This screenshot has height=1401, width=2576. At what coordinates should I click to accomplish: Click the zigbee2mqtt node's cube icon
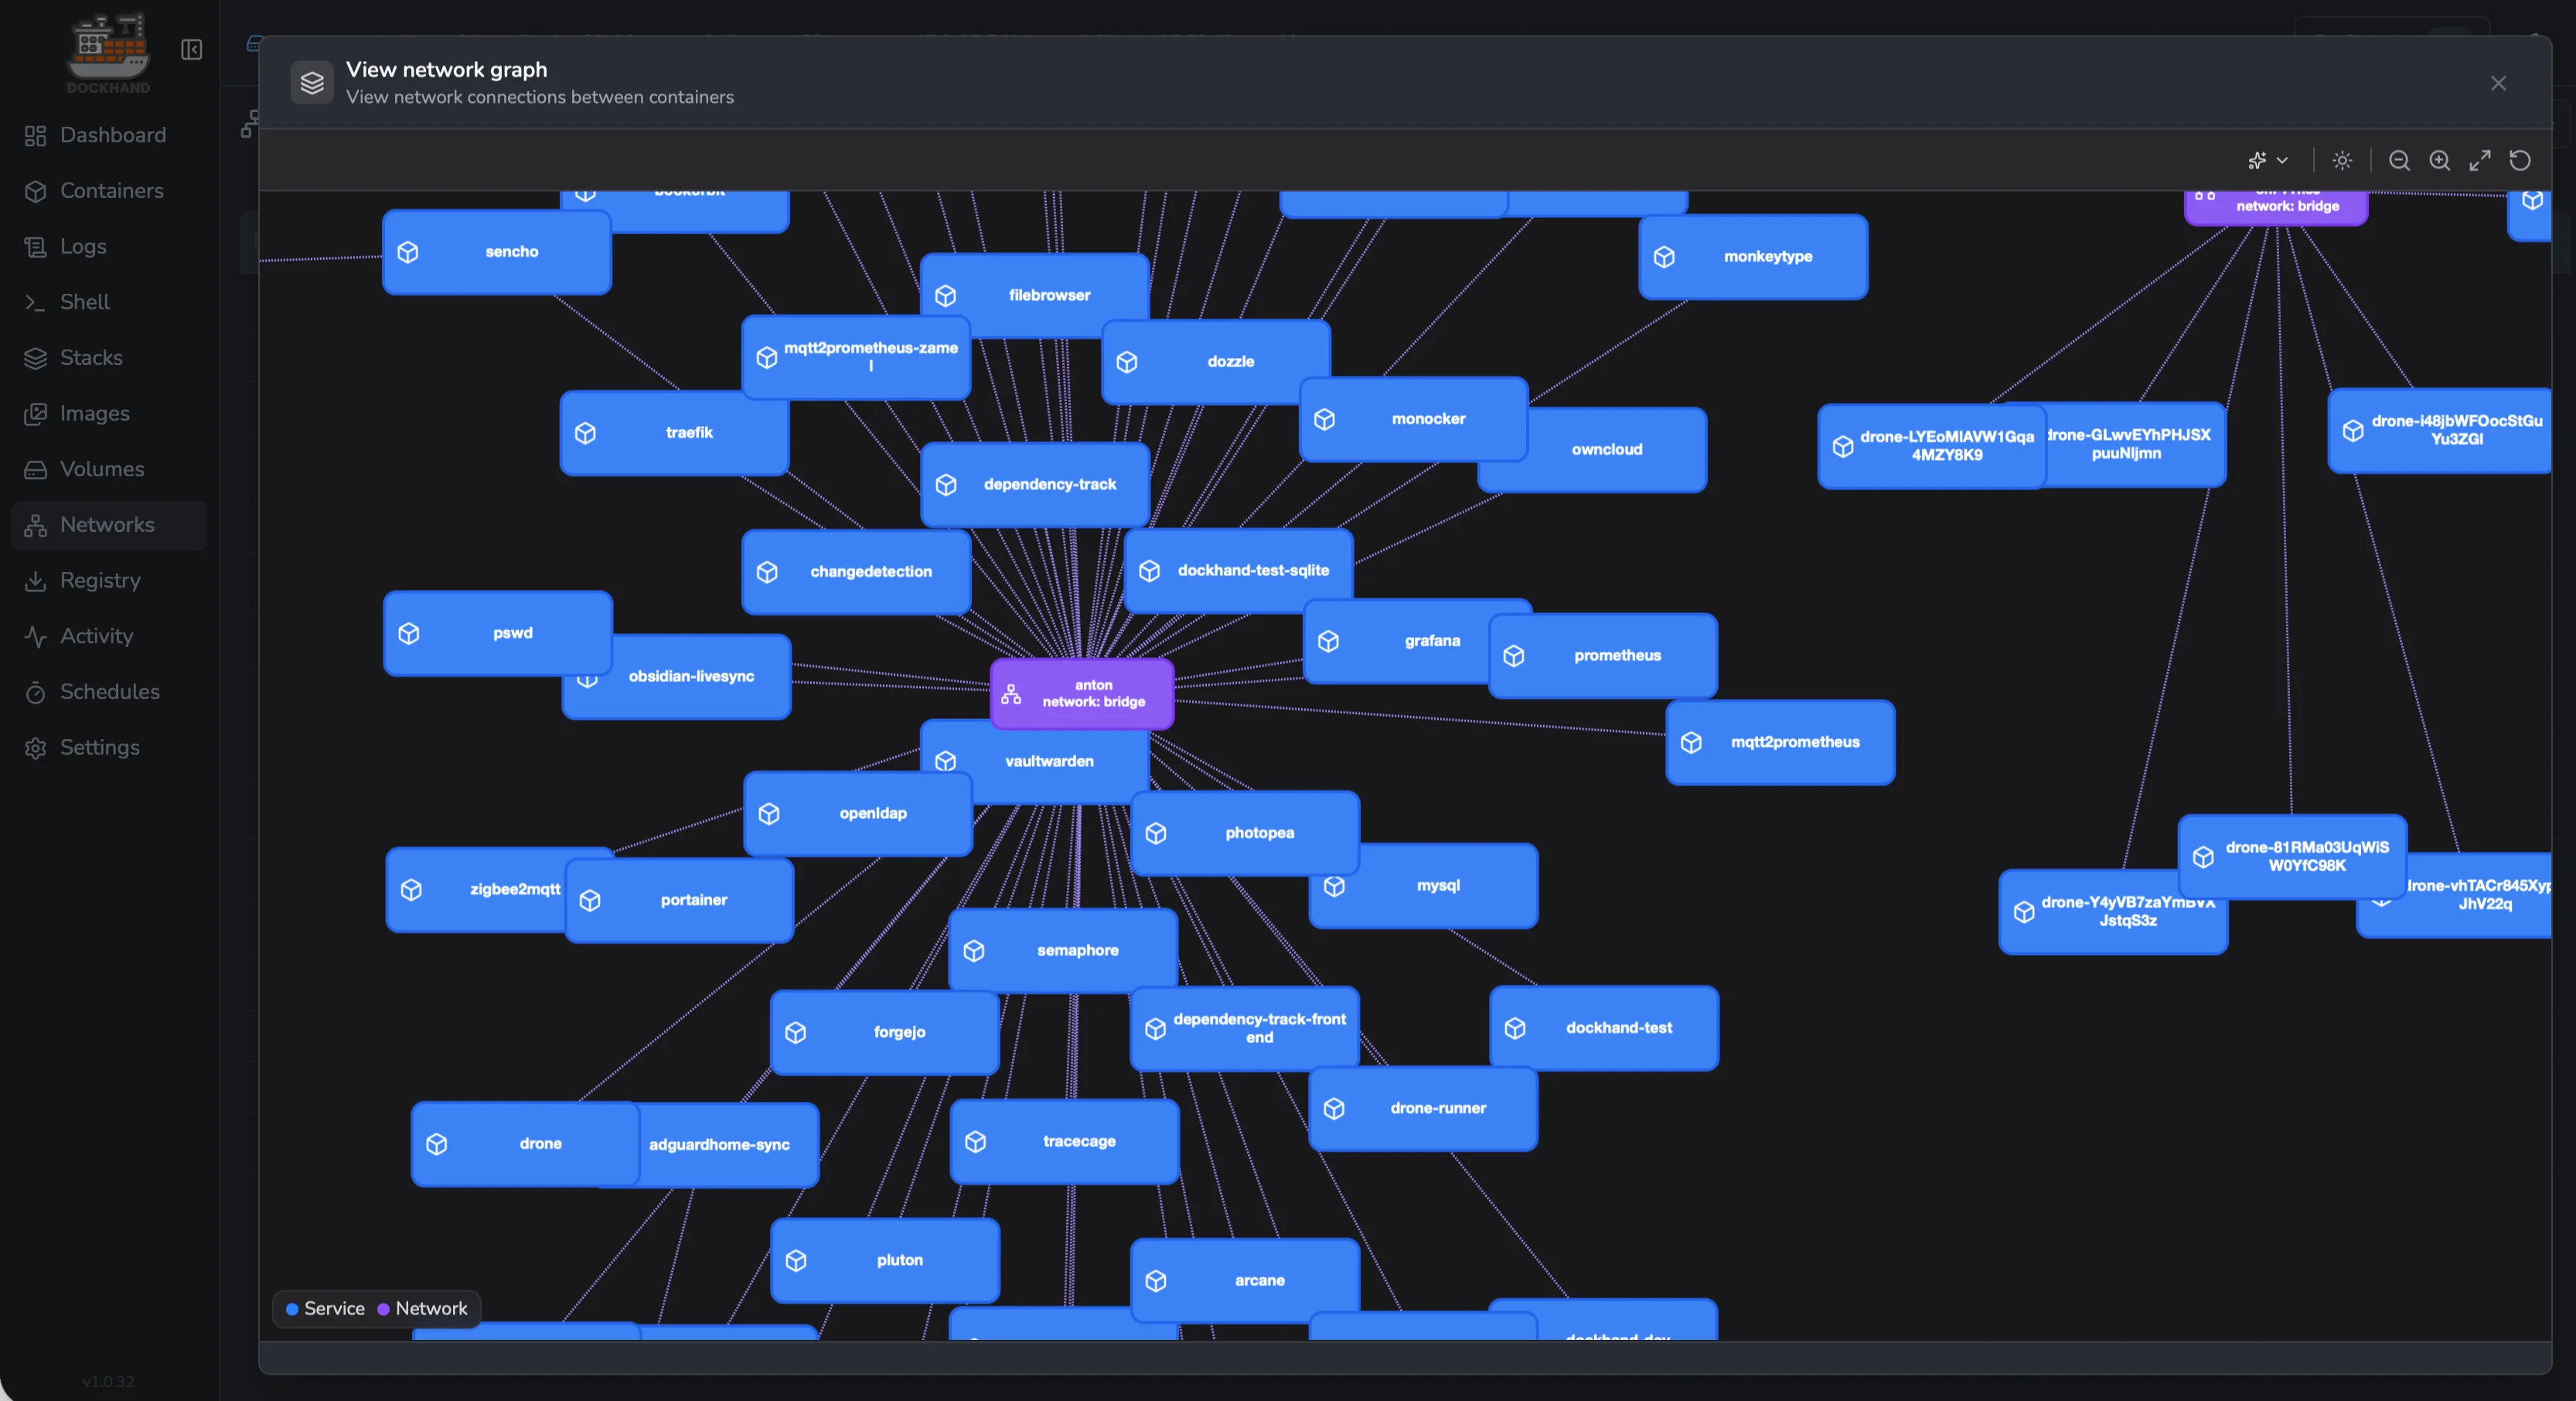411,890
